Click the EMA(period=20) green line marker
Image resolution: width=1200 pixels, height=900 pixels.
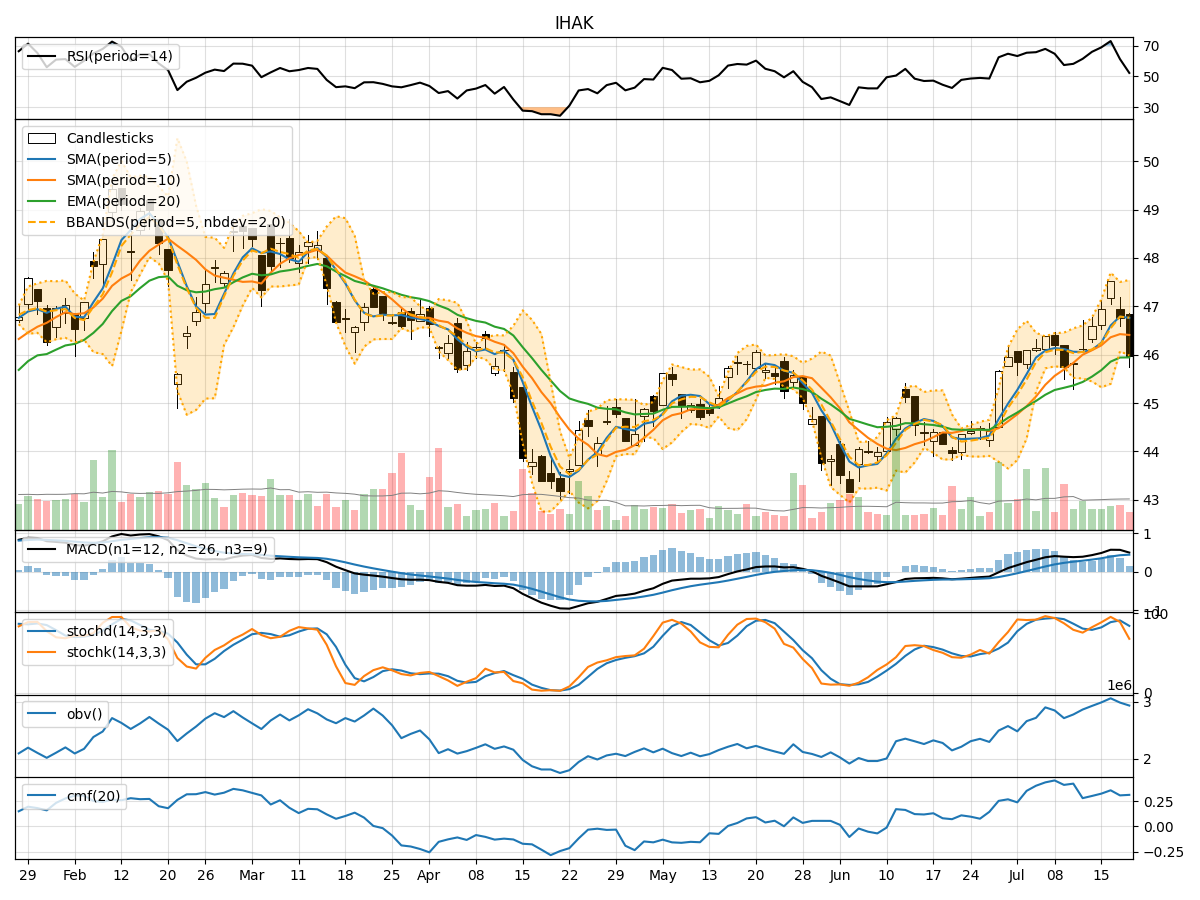(x=44, y=200)
